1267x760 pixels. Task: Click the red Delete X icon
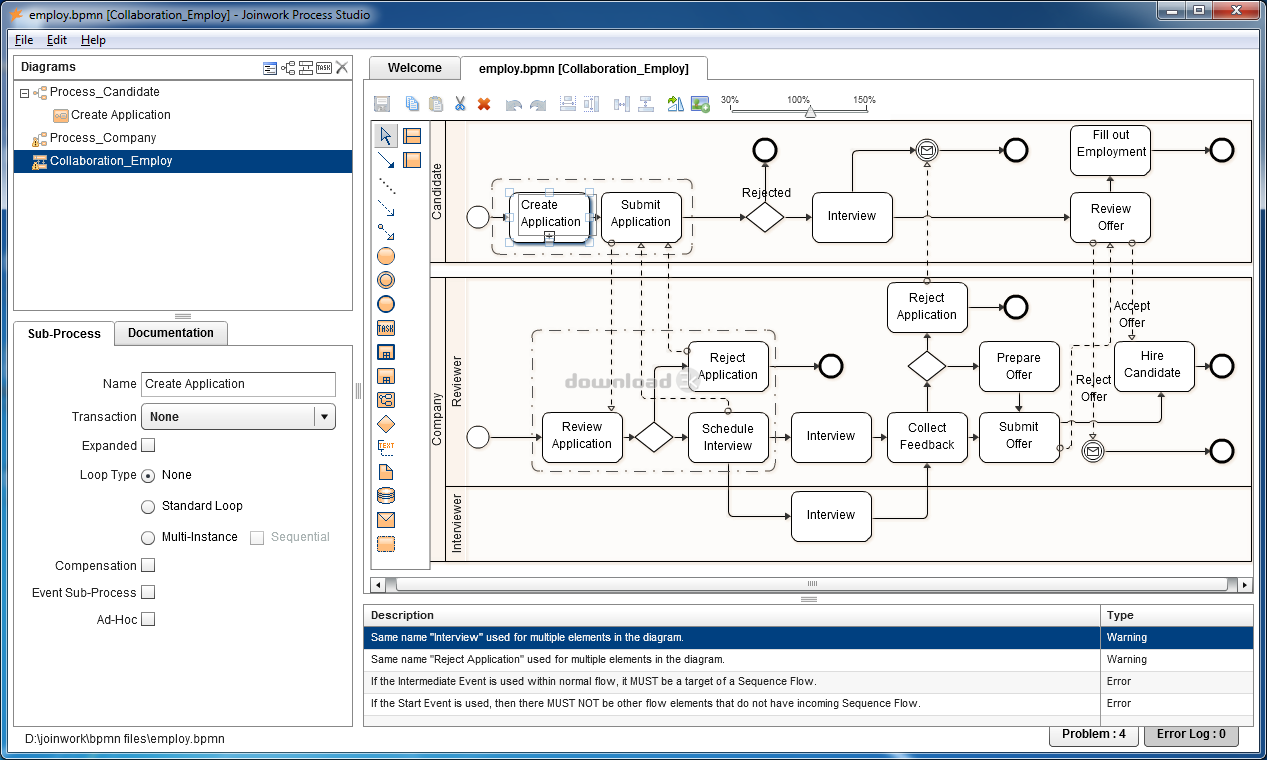click(x=484, y=104)
